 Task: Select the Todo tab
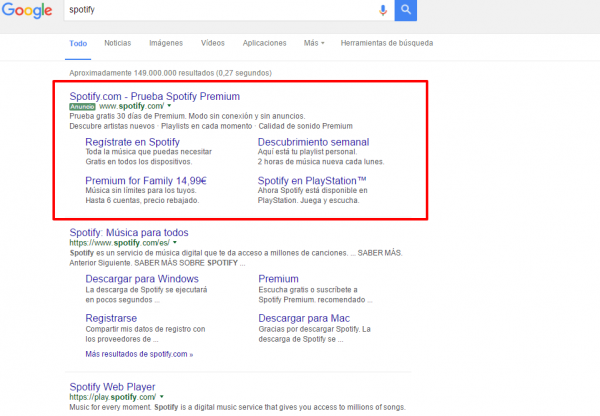[x=78, y=44]
